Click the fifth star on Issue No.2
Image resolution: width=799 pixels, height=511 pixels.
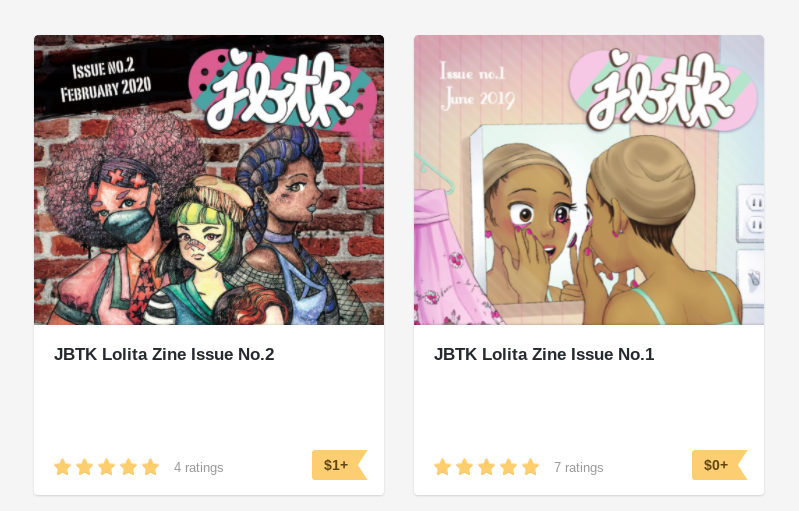pyautogui.click(x=150, y=467)
